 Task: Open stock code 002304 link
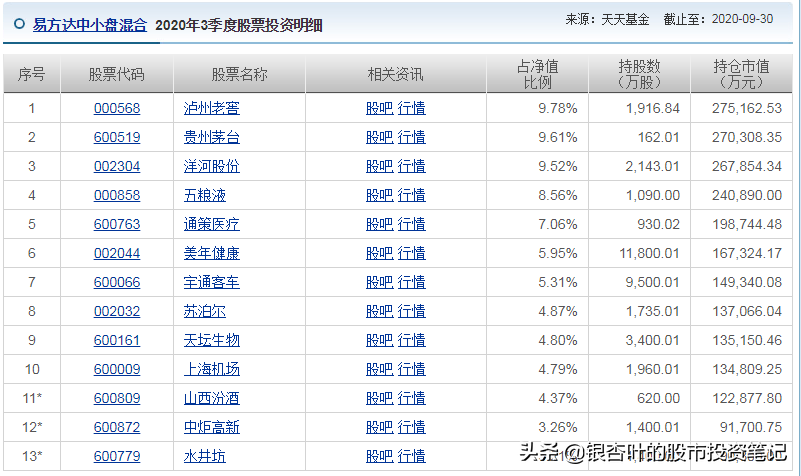(117, 166)
